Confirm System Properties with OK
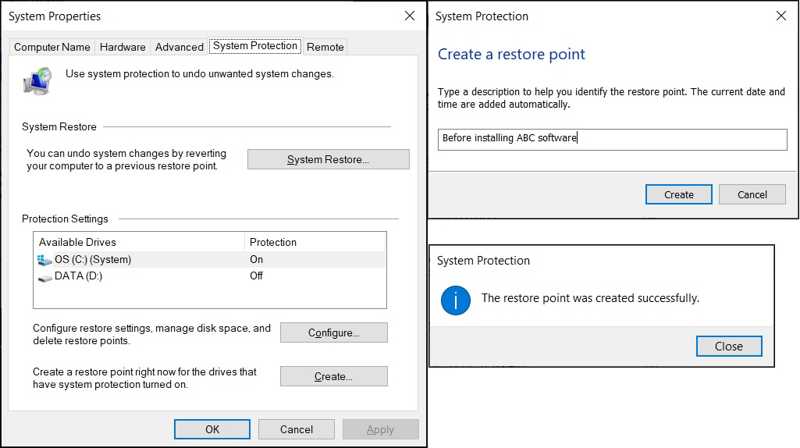Viewport: 800px width, 448px height. pos(212,429)
